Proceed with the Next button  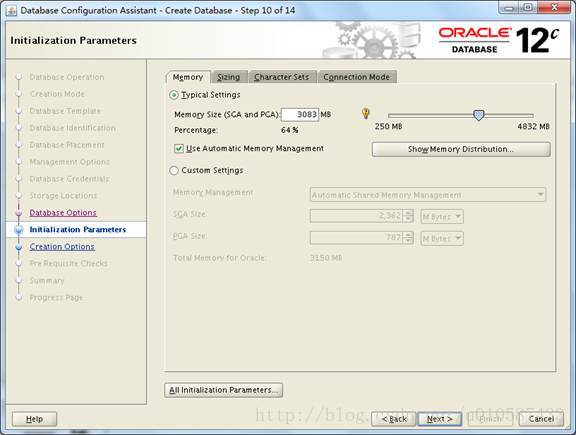(439, 419)
